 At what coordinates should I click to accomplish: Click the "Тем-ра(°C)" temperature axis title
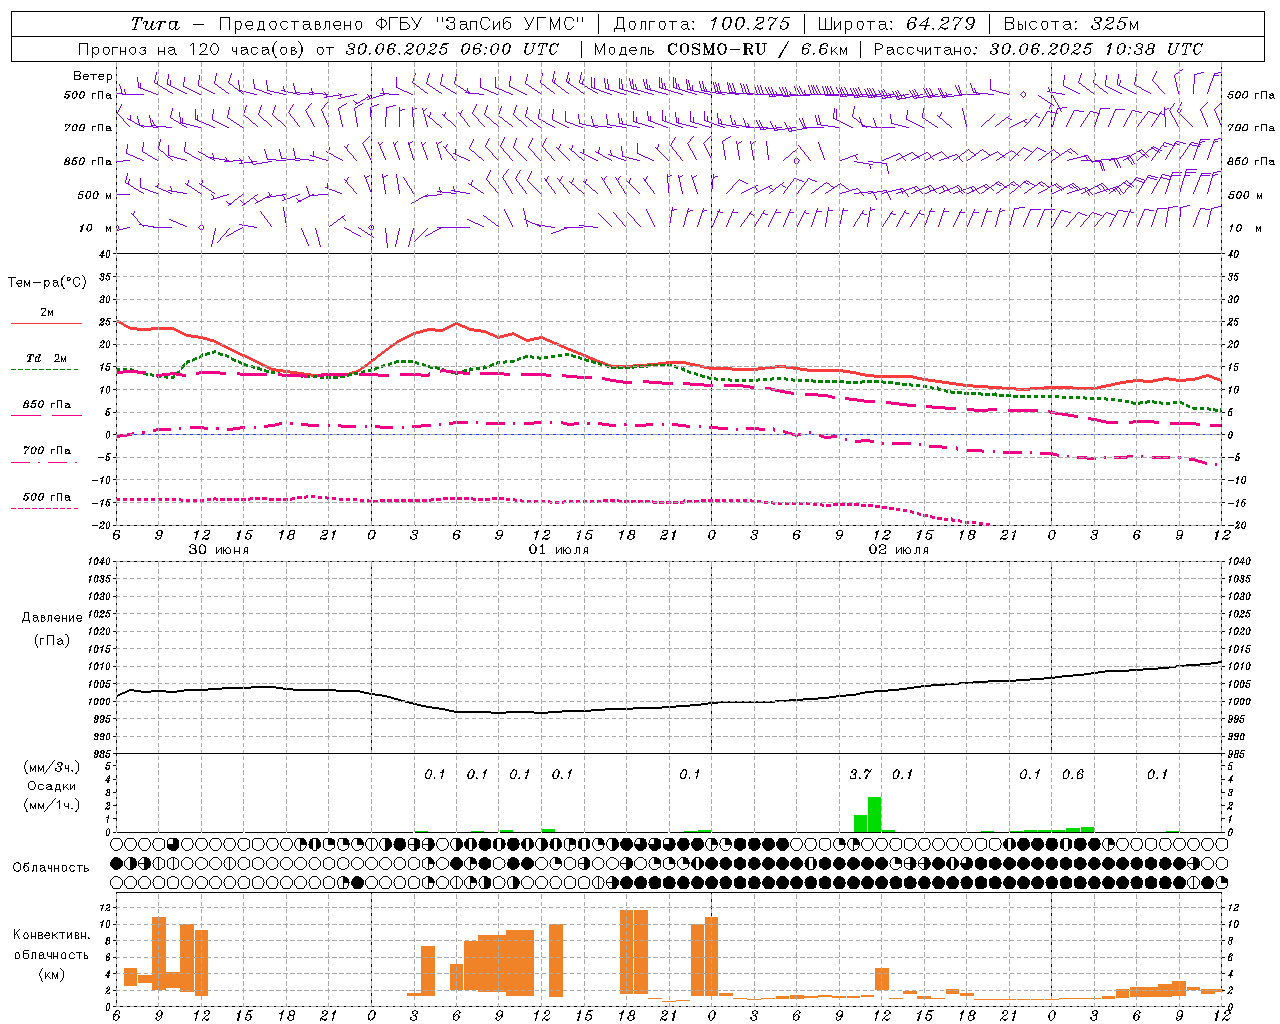47,283
